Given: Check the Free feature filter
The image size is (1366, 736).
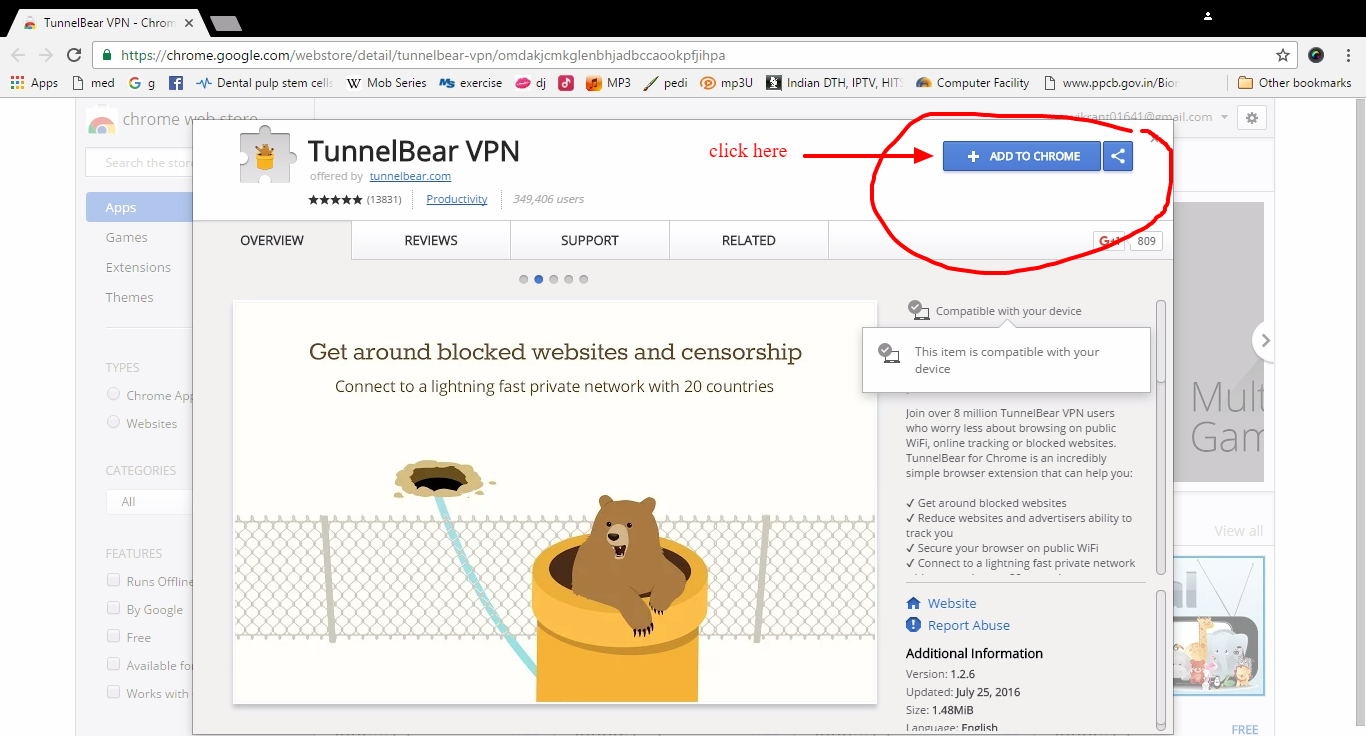Looking at the screenshot, I should (x=113, y=637).
